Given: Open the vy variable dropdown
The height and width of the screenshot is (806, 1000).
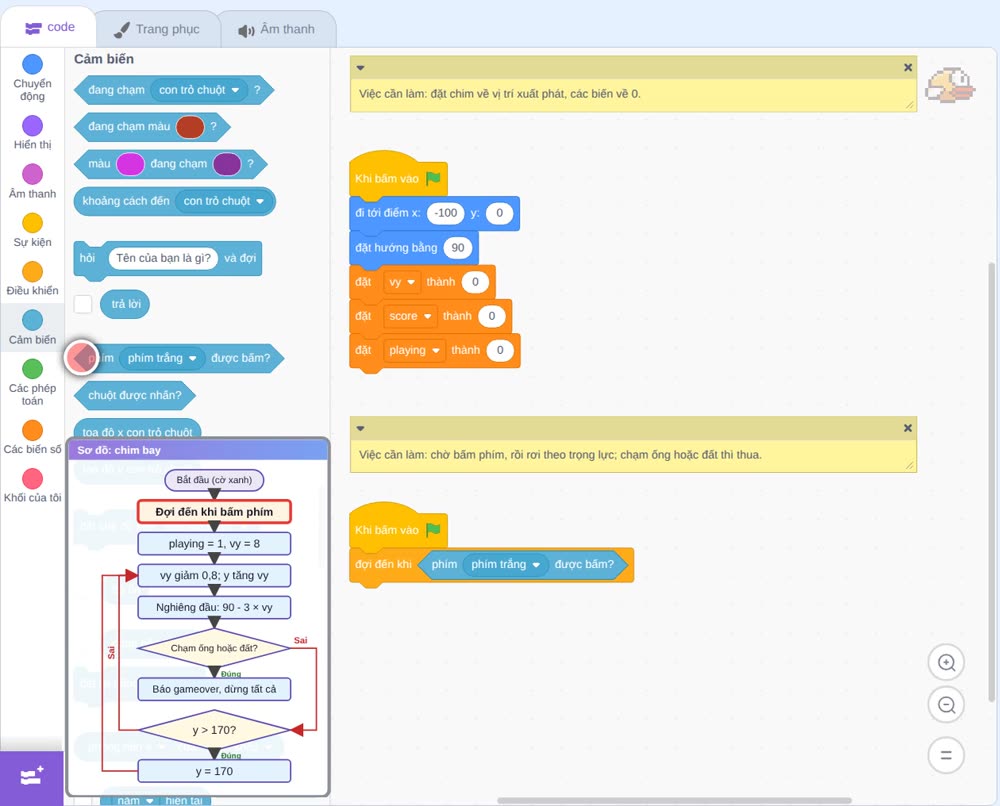Looking at the screenshot, I should 402,282.
